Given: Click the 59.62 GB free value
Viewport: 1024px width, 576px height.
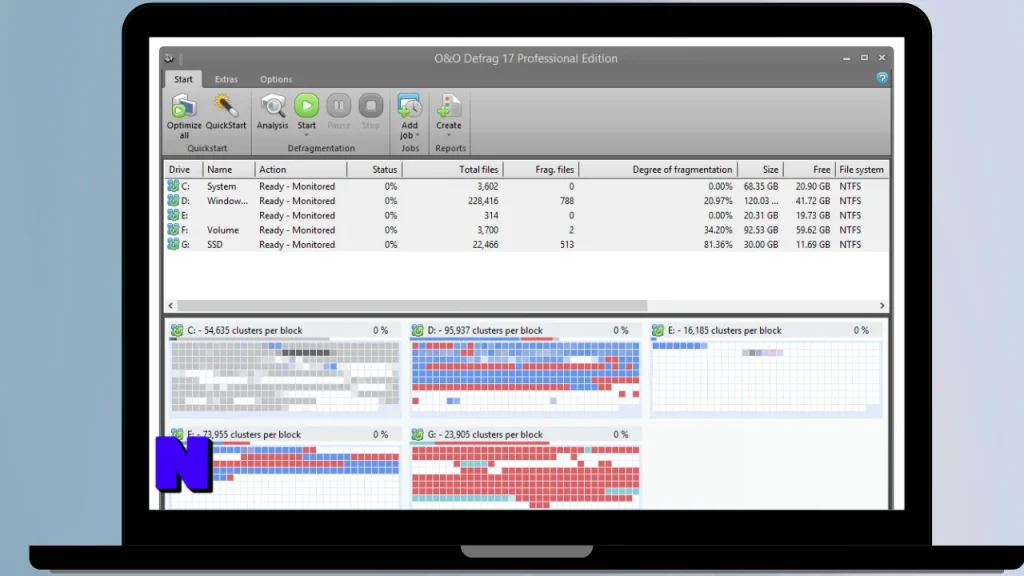Looking at the screenshot, I should 812,230.
